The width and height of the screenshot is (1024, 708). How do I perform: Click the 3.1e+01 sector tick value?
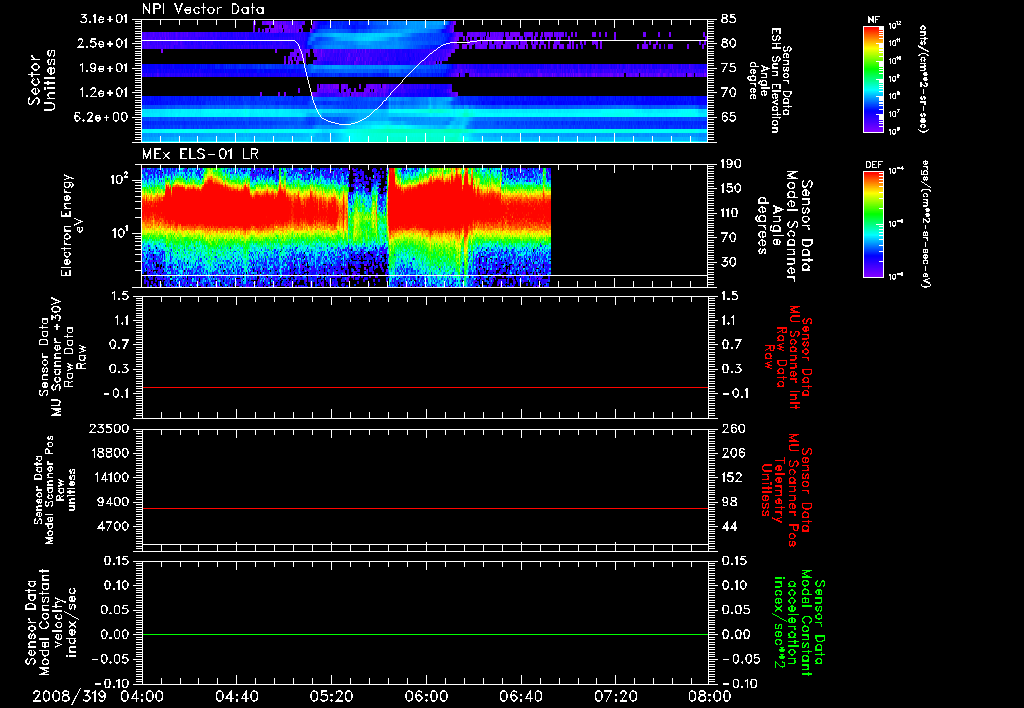(x=104, y=19)
